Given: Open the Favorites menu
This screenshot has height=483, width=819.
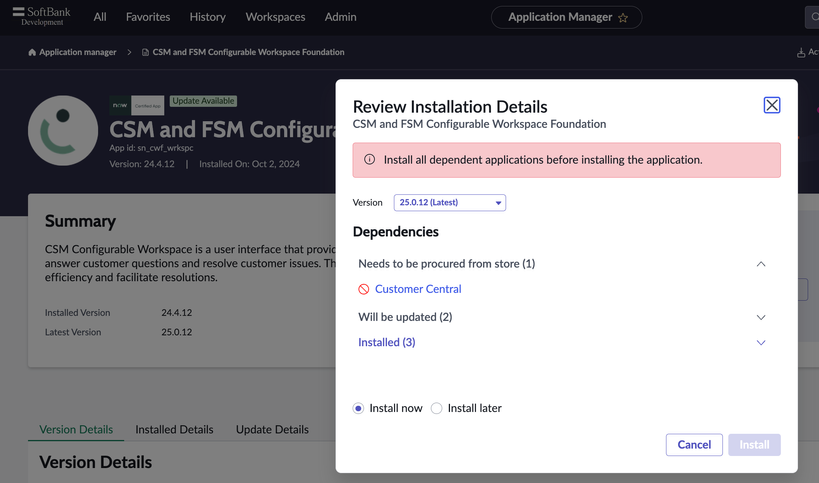Looking at the screenshot, I should click(x=148, y=17).
